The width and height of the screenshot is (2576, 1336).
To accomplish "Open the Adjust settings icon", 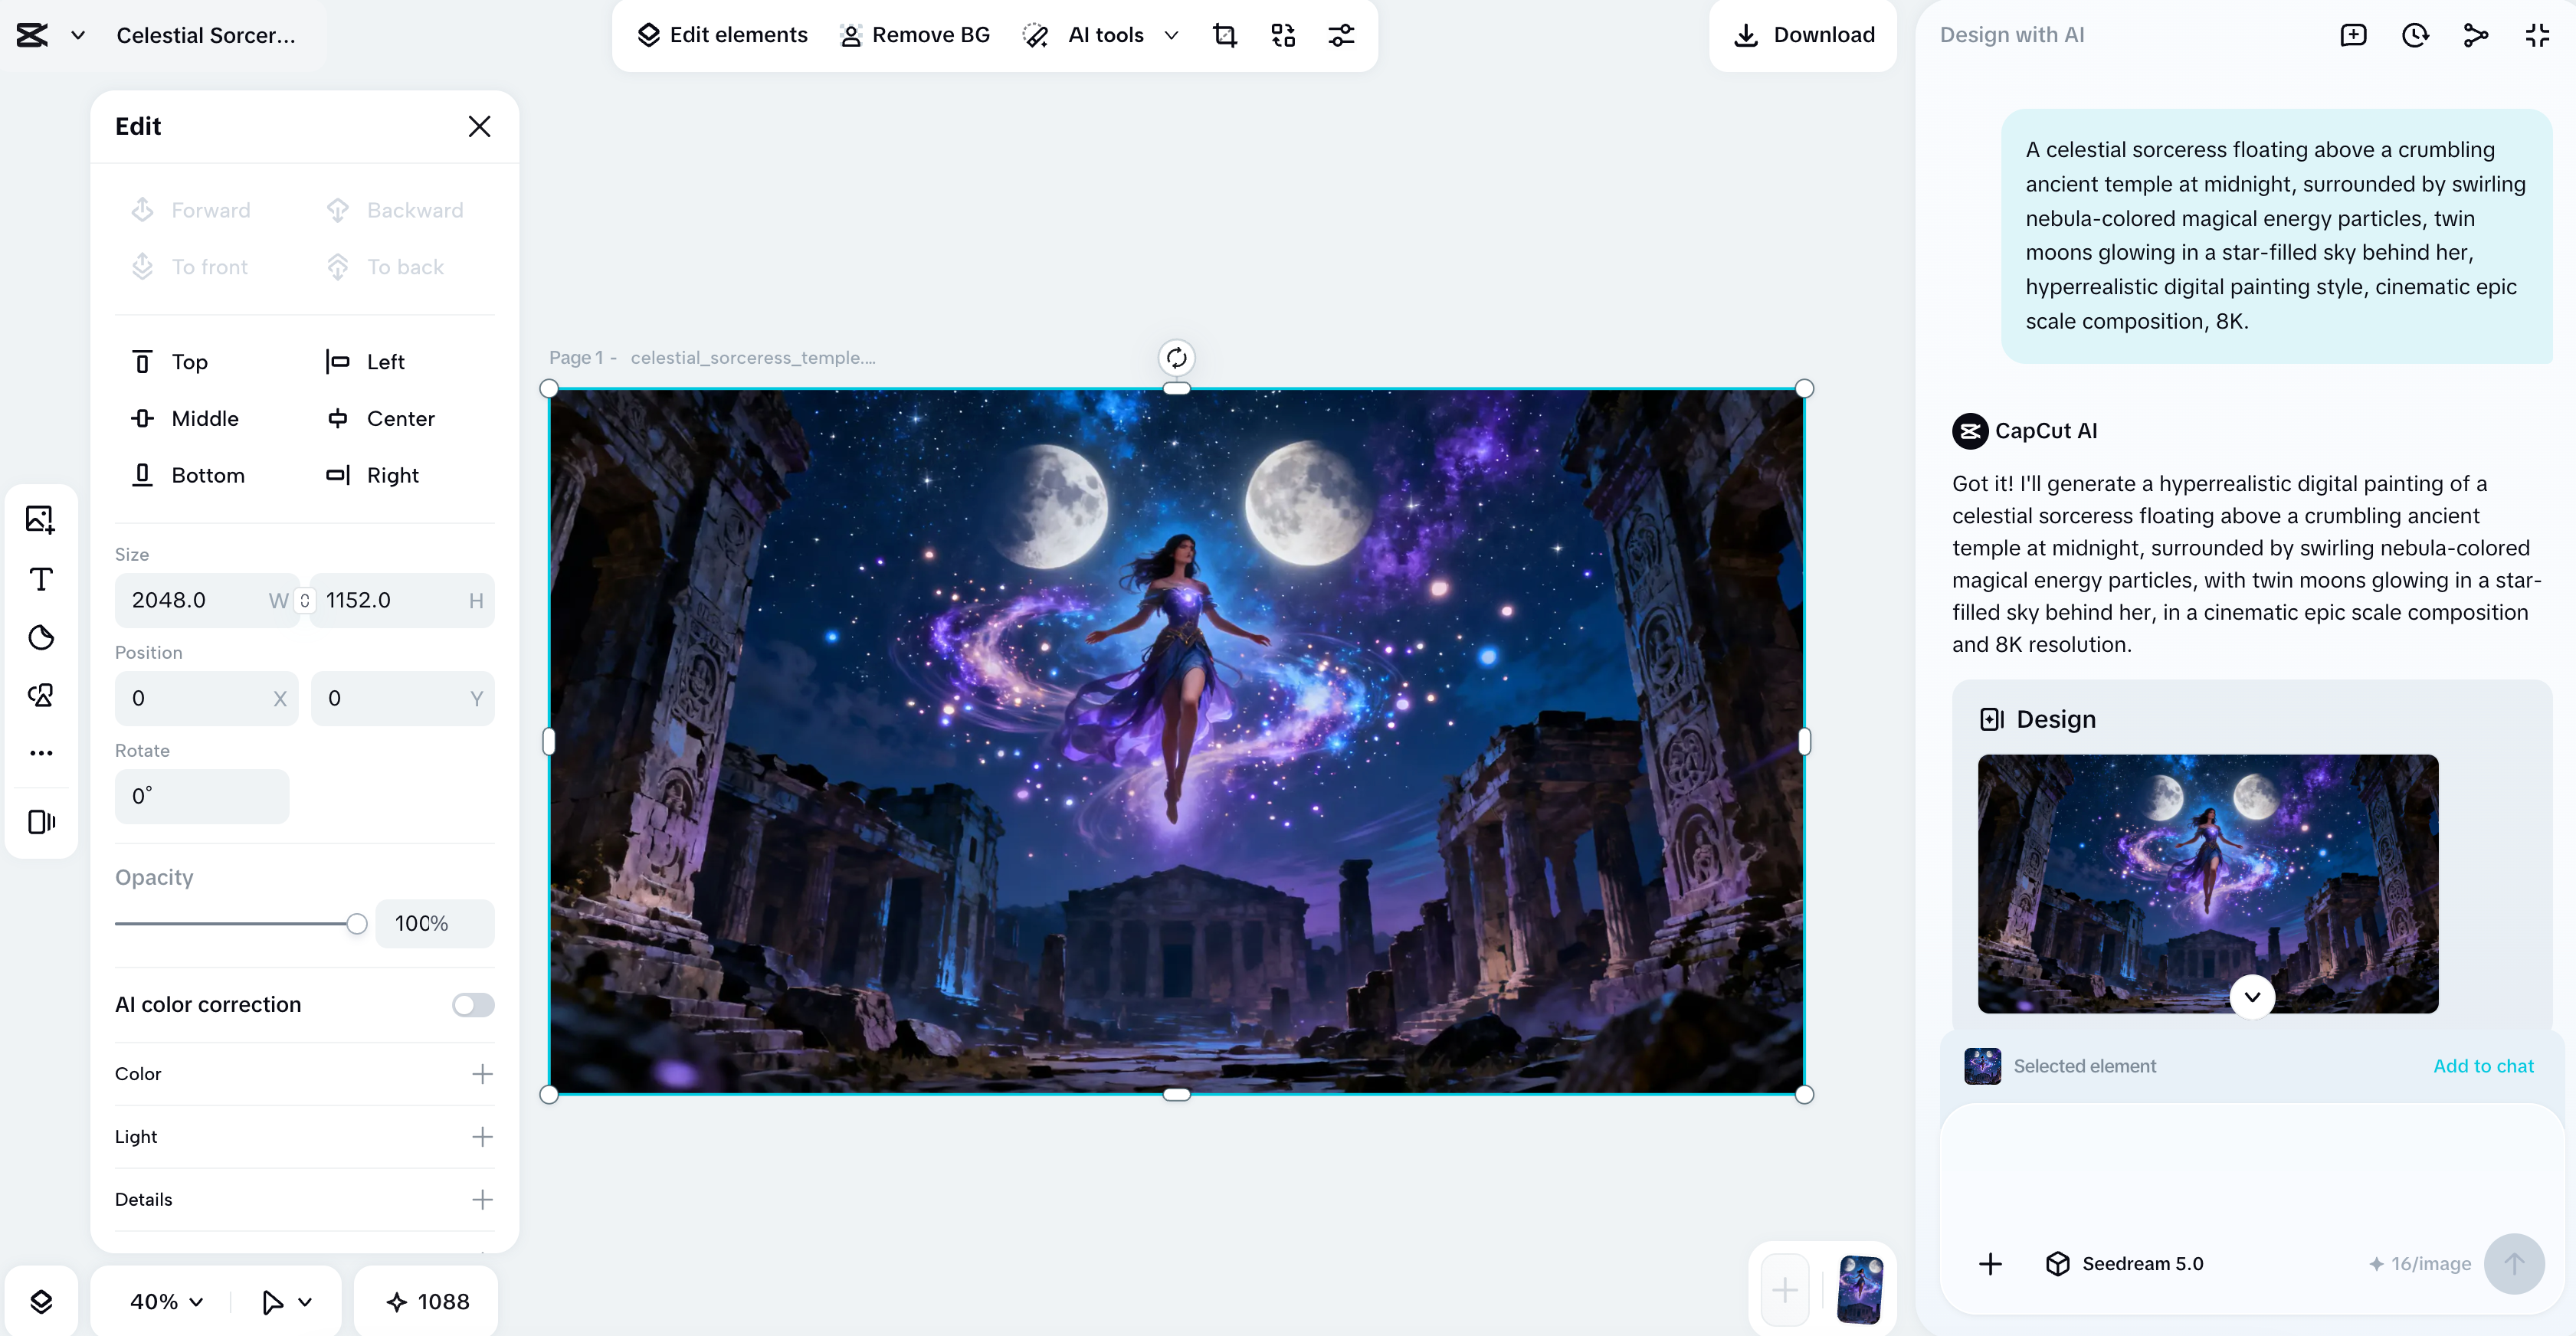I will (1341, 35).
